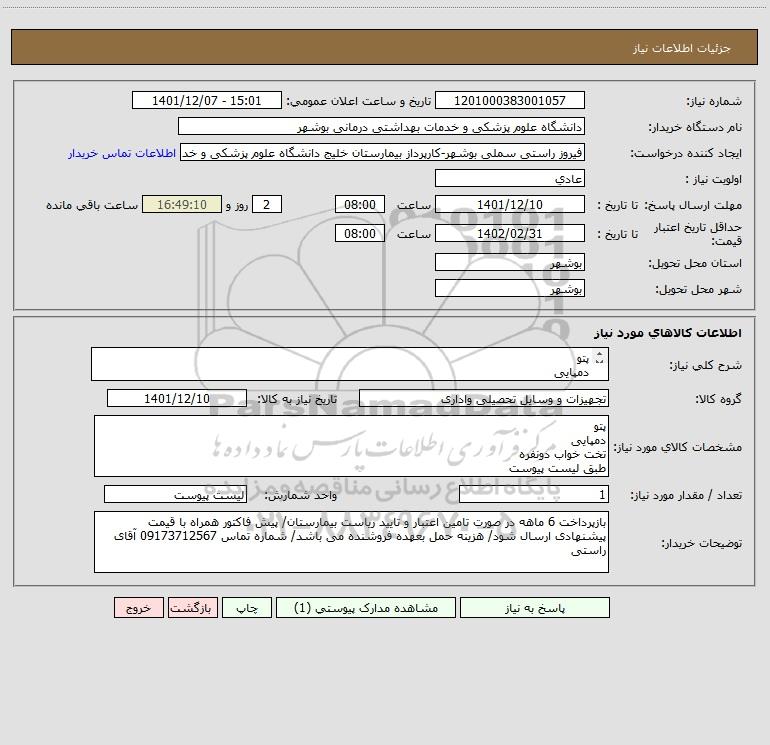Click the remaining days field showing 2
Viewport: 770px width, 745px height.
coord(267,204)
